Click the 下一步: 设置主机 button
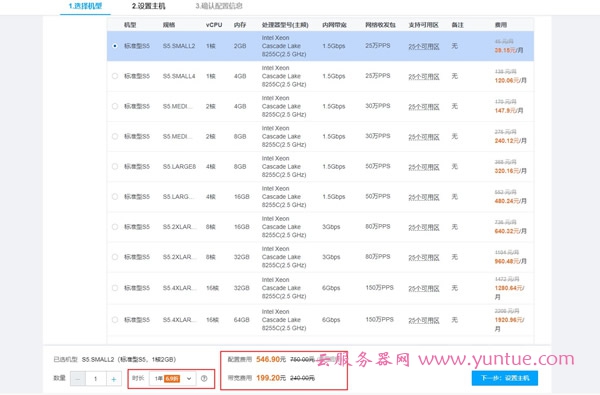 coord(505,378)
